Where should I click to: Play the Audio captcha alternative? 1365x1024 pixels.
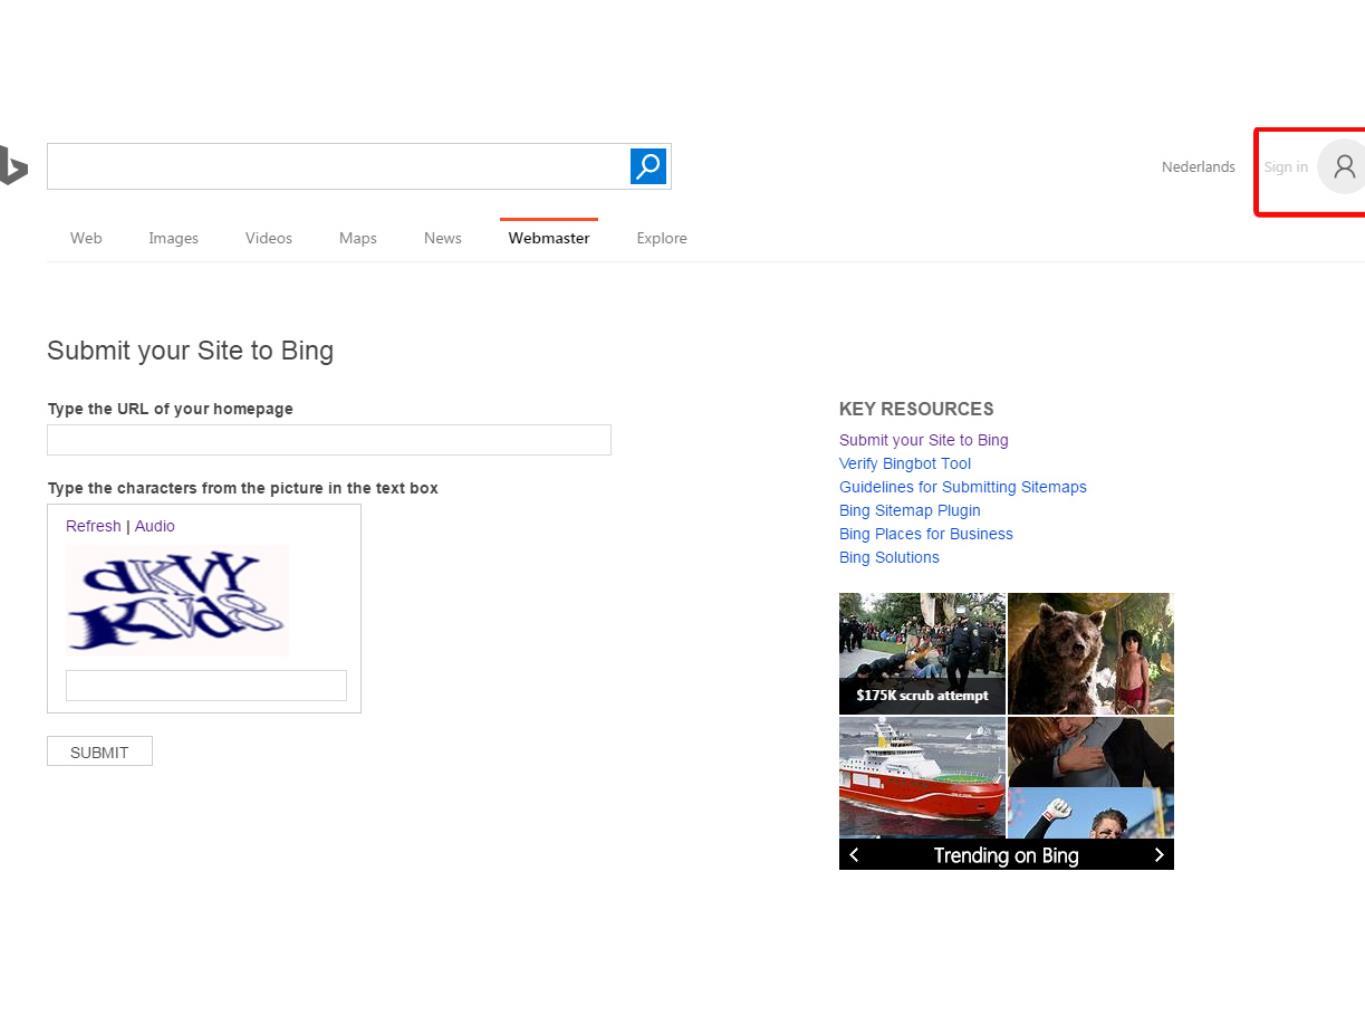tap(155, 526)
